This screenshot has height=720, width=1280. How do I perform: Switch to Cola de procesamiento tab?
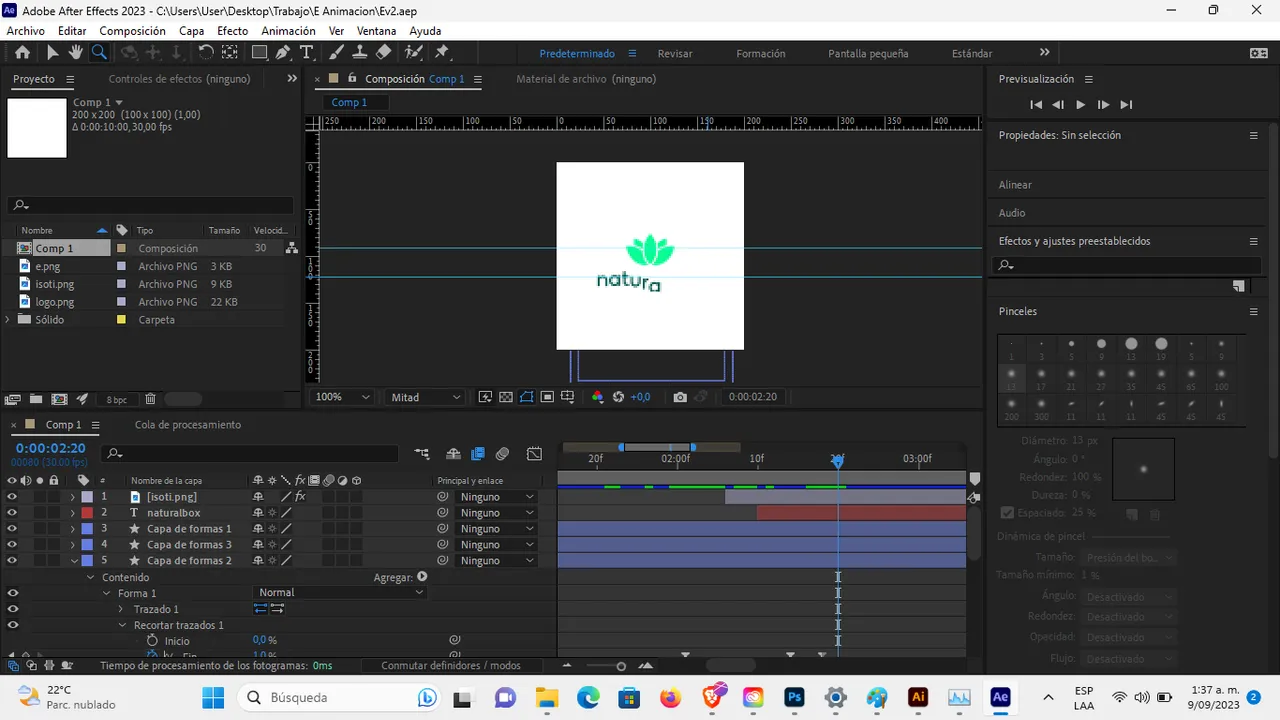(x=188, y=425)
